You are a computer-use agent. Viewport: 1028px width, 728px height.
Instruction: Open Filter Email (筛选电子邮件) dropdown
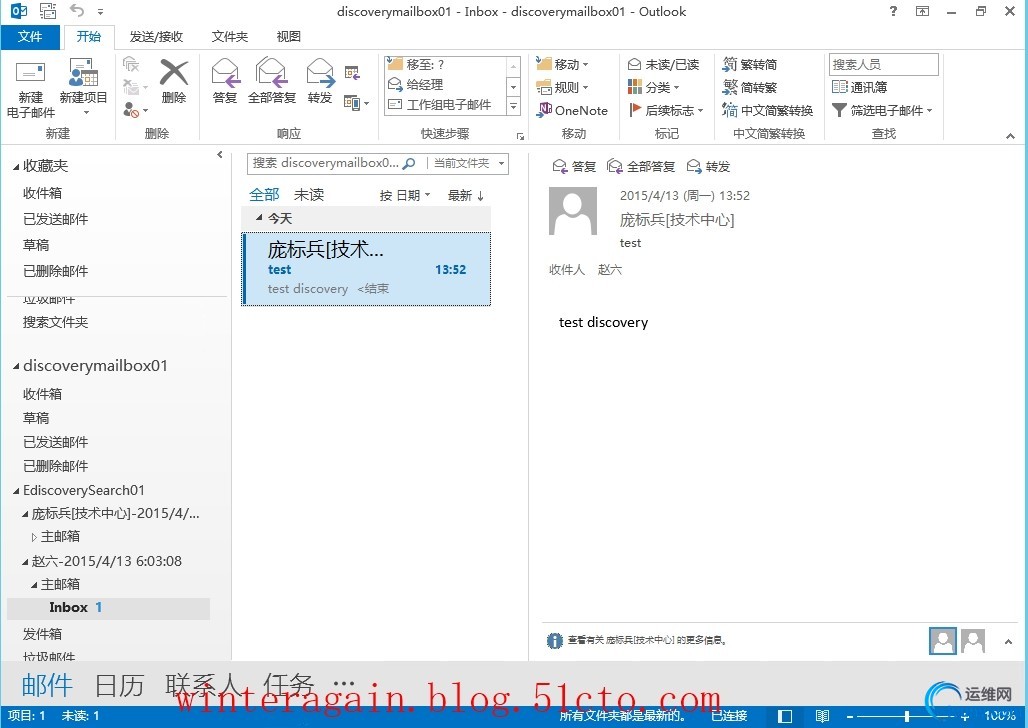[x=882, y=110]
